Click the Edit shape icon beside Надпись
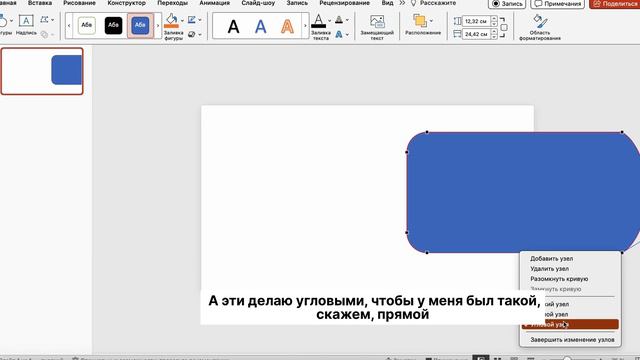640x360 pixels. pyautogui.click(x=44, y=20)
